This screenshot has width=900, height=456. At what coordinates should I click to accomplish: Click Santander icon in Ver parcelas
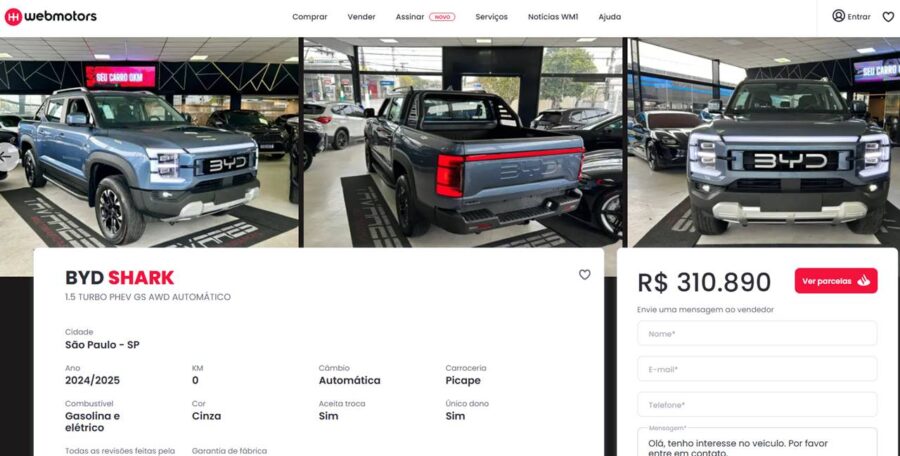click(x=863, y=281)
